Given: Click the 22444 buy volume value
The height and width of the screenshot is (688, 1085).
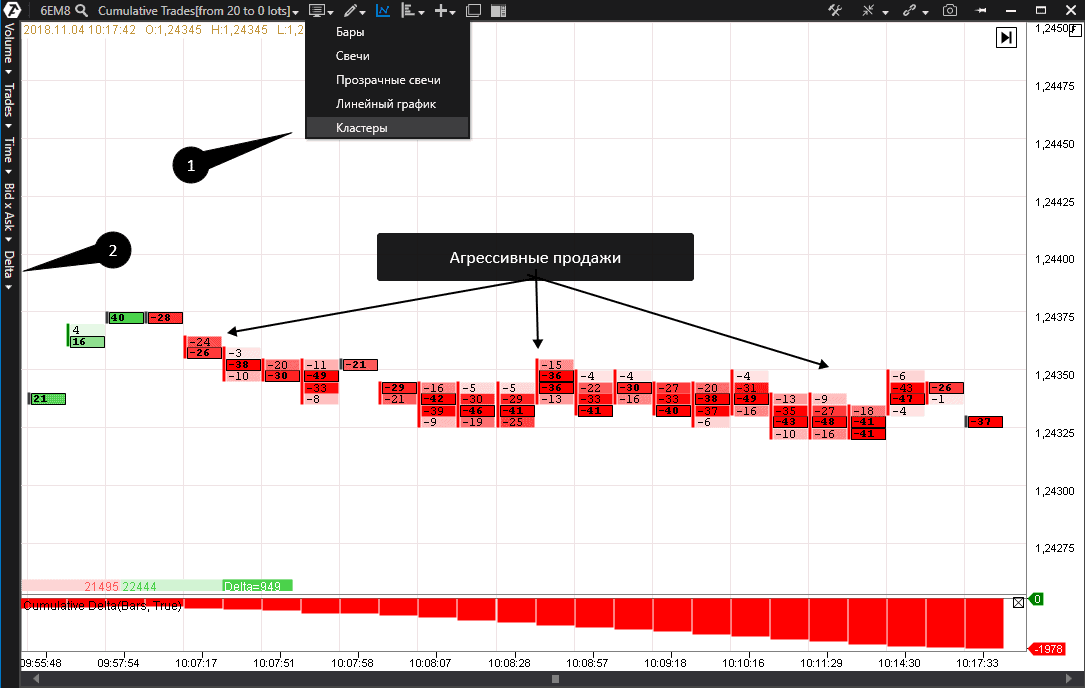Looking at the screenshot, I should (x=140, y=586).
